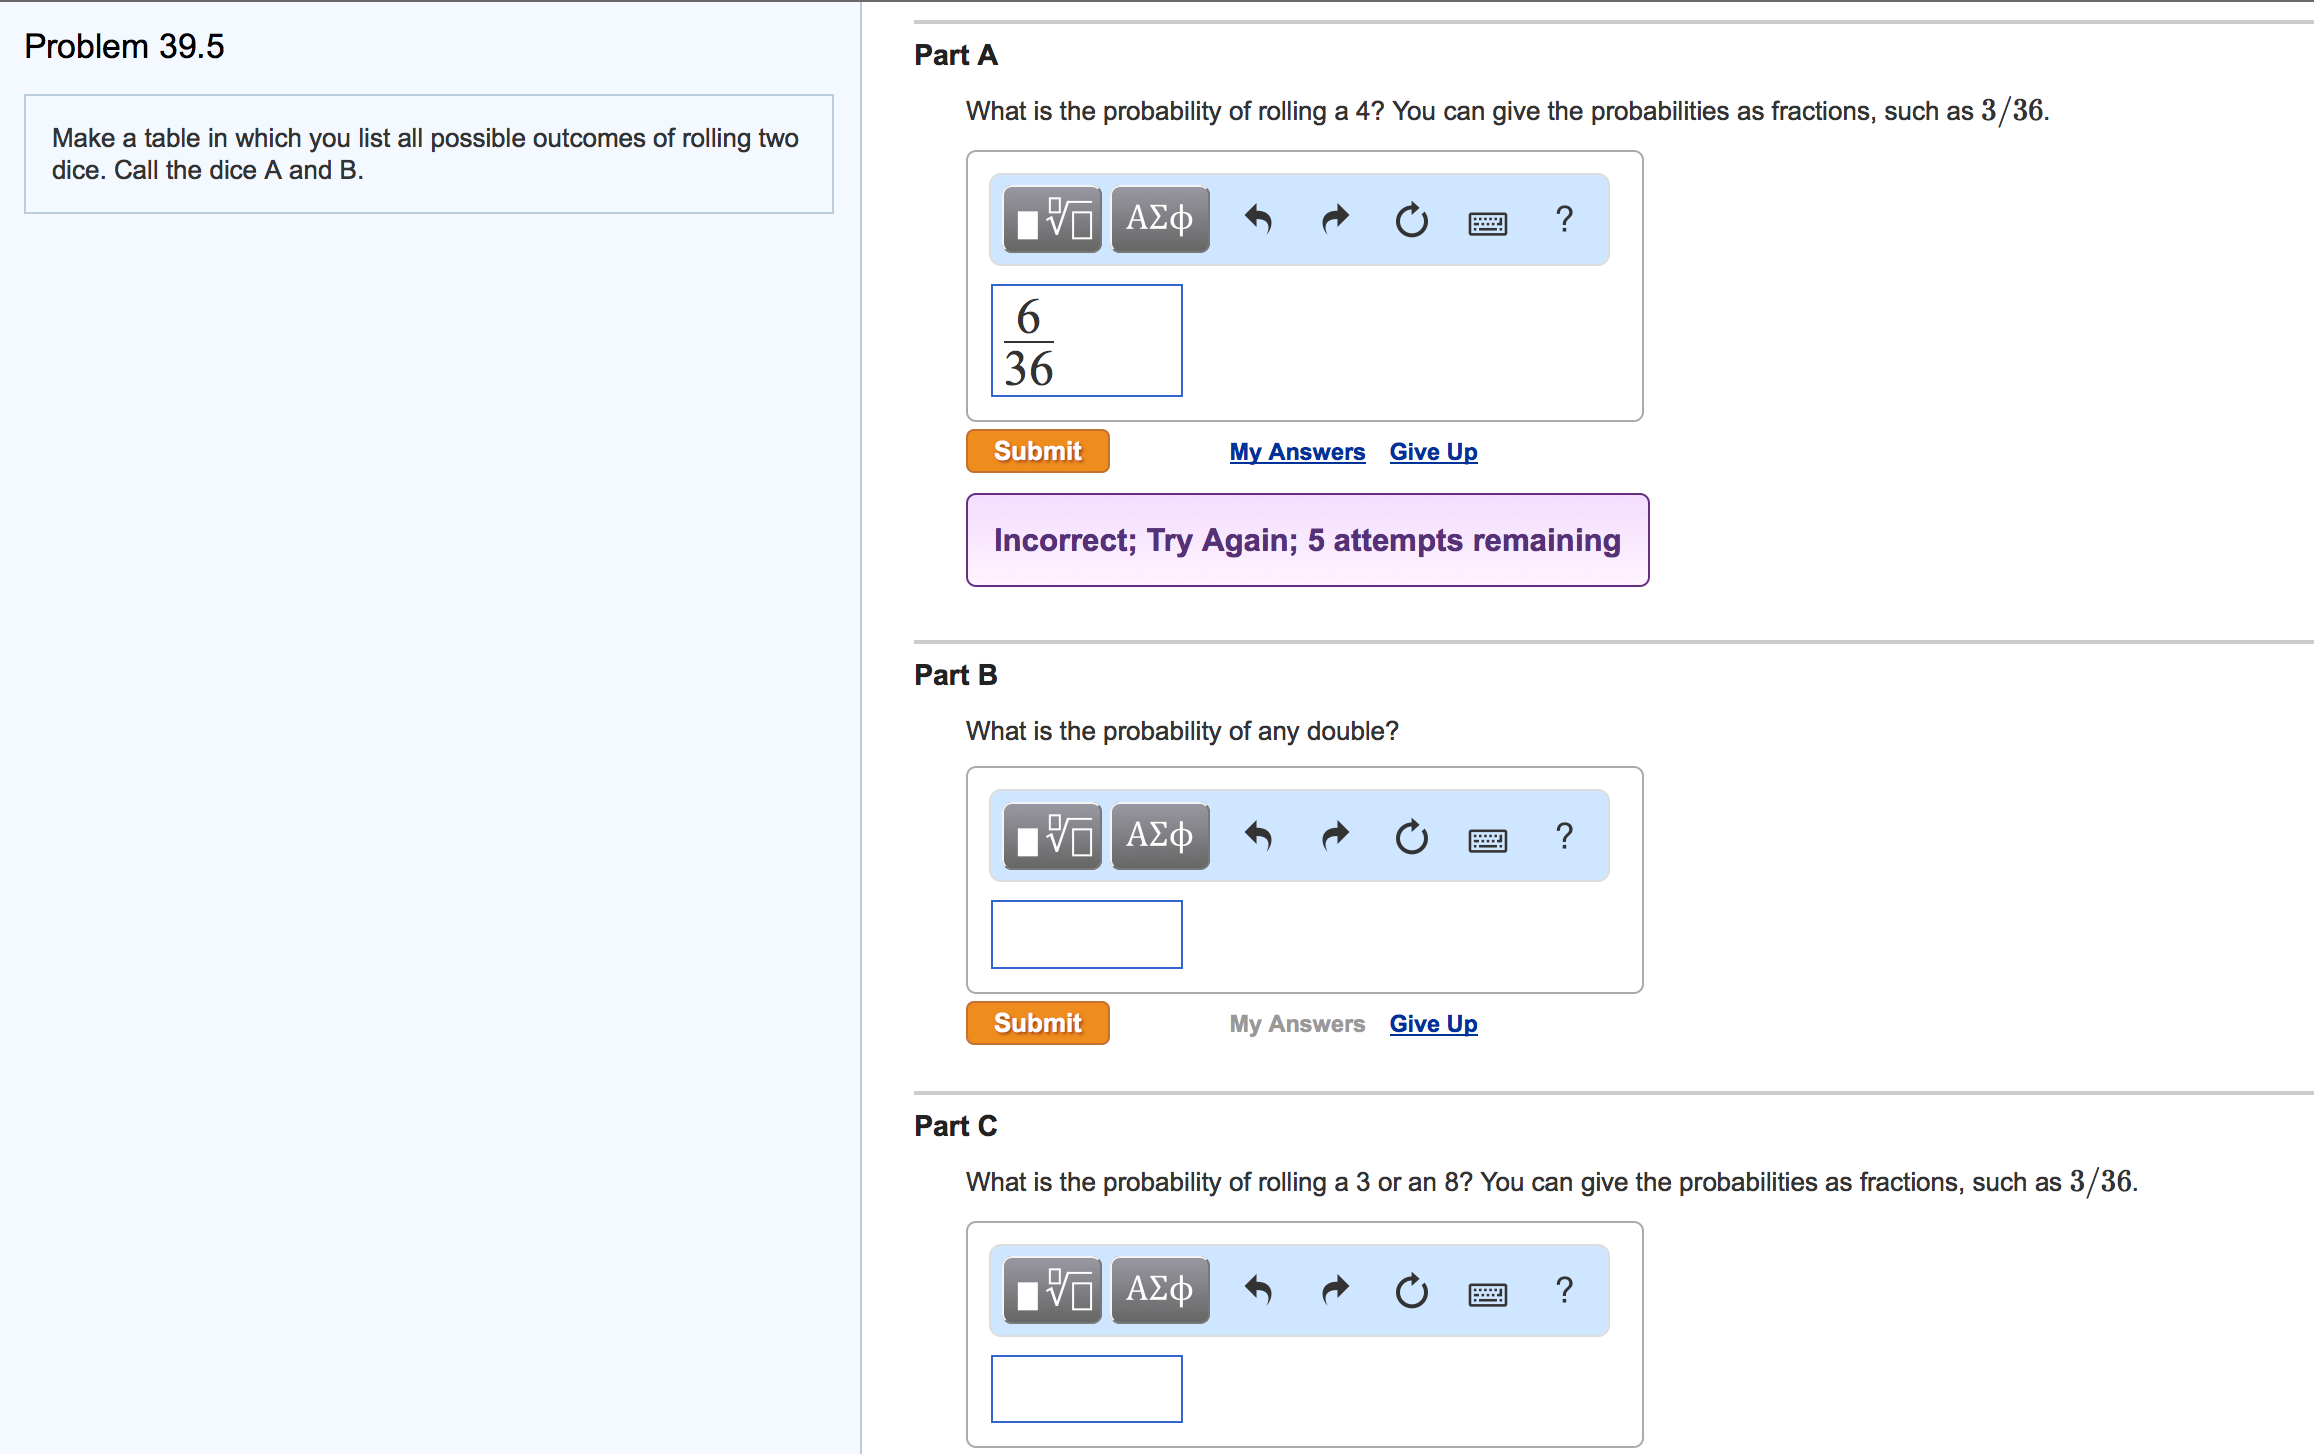The height and width of the screenshot is (1454, 2314).
Task: Open My Answers for Part A
Action: (x=1297, y=451)
